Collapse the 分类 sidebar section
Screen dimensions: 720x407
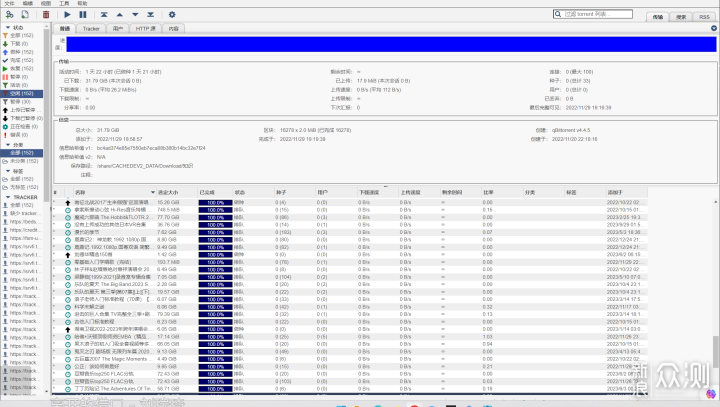[x=8, y=145]
